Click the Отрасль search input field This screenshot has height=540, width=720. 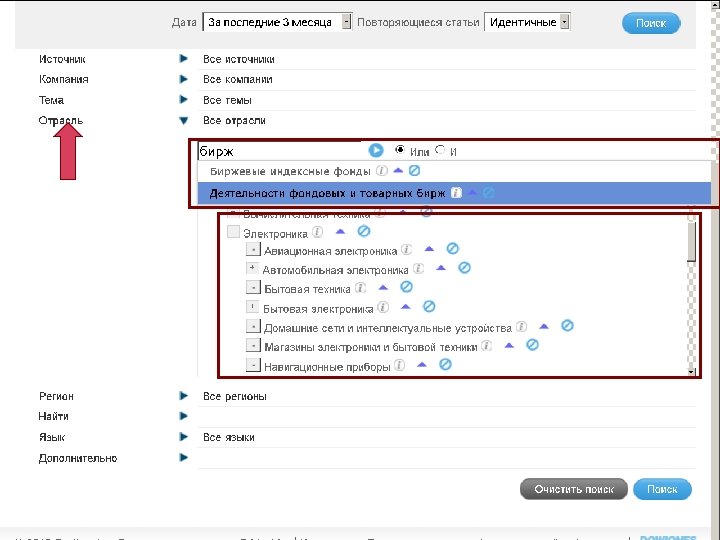[x=281, y=151]
